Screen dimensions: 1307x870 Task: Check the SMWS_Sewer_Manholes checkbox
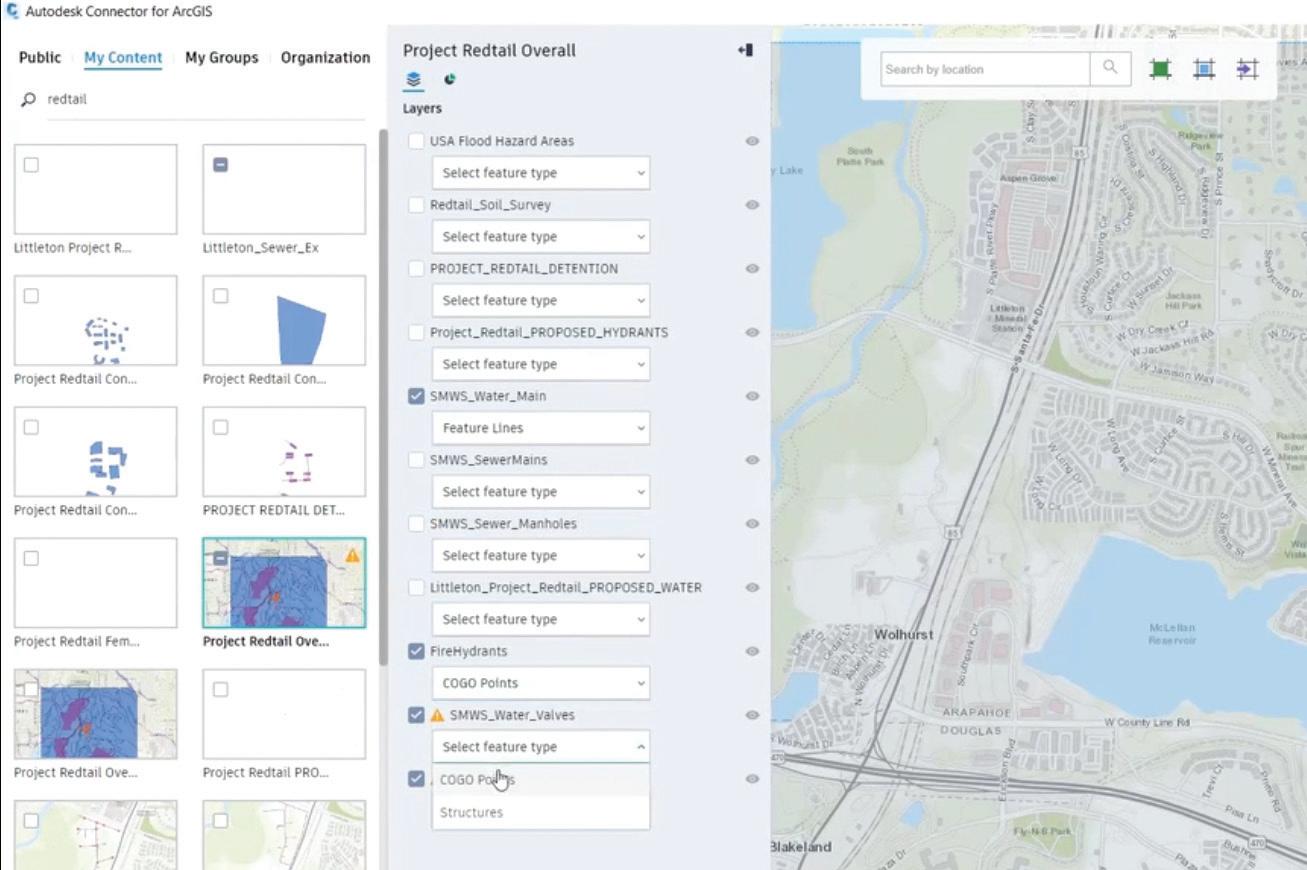[416, 523]
